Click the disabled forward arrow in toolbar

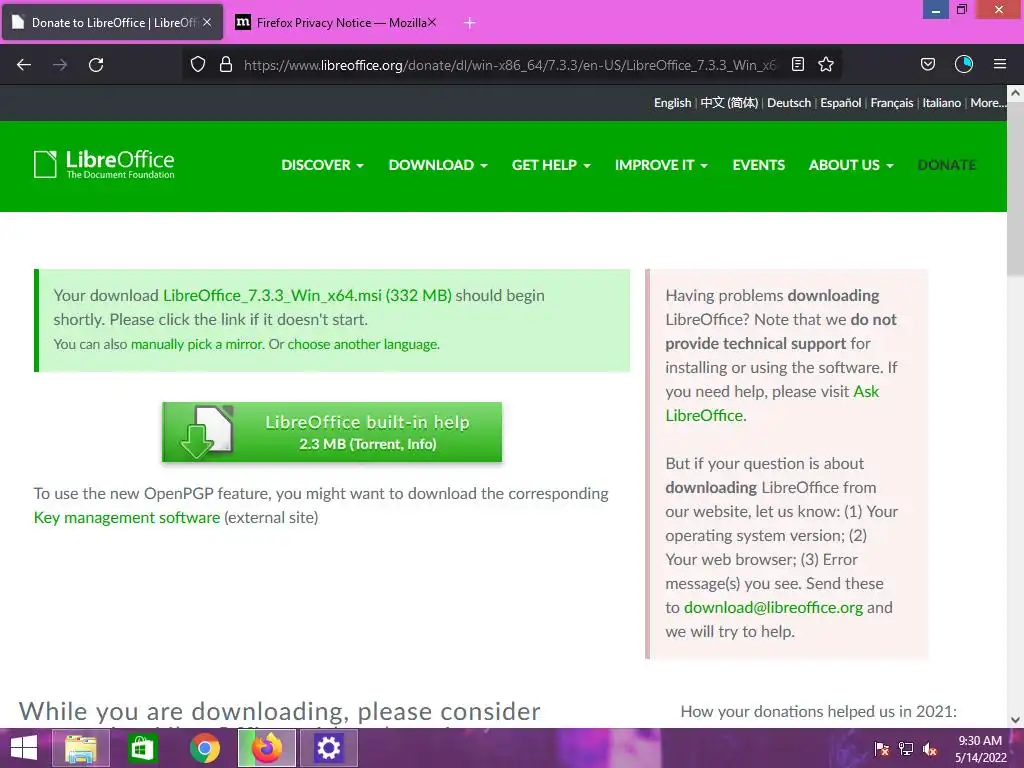point(60,65)
